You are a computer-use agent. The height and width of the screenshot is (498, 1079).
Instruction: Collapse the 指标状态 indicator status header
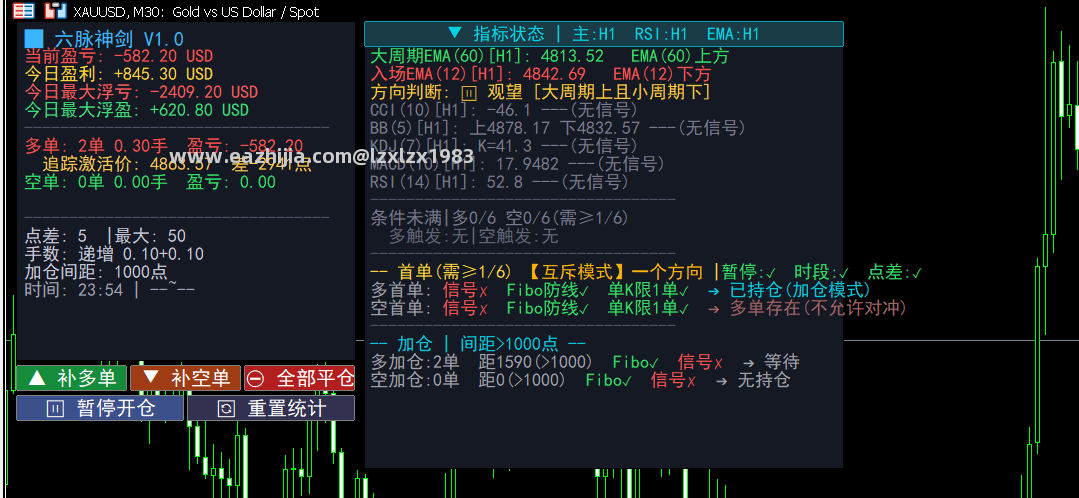coord(603,34)
